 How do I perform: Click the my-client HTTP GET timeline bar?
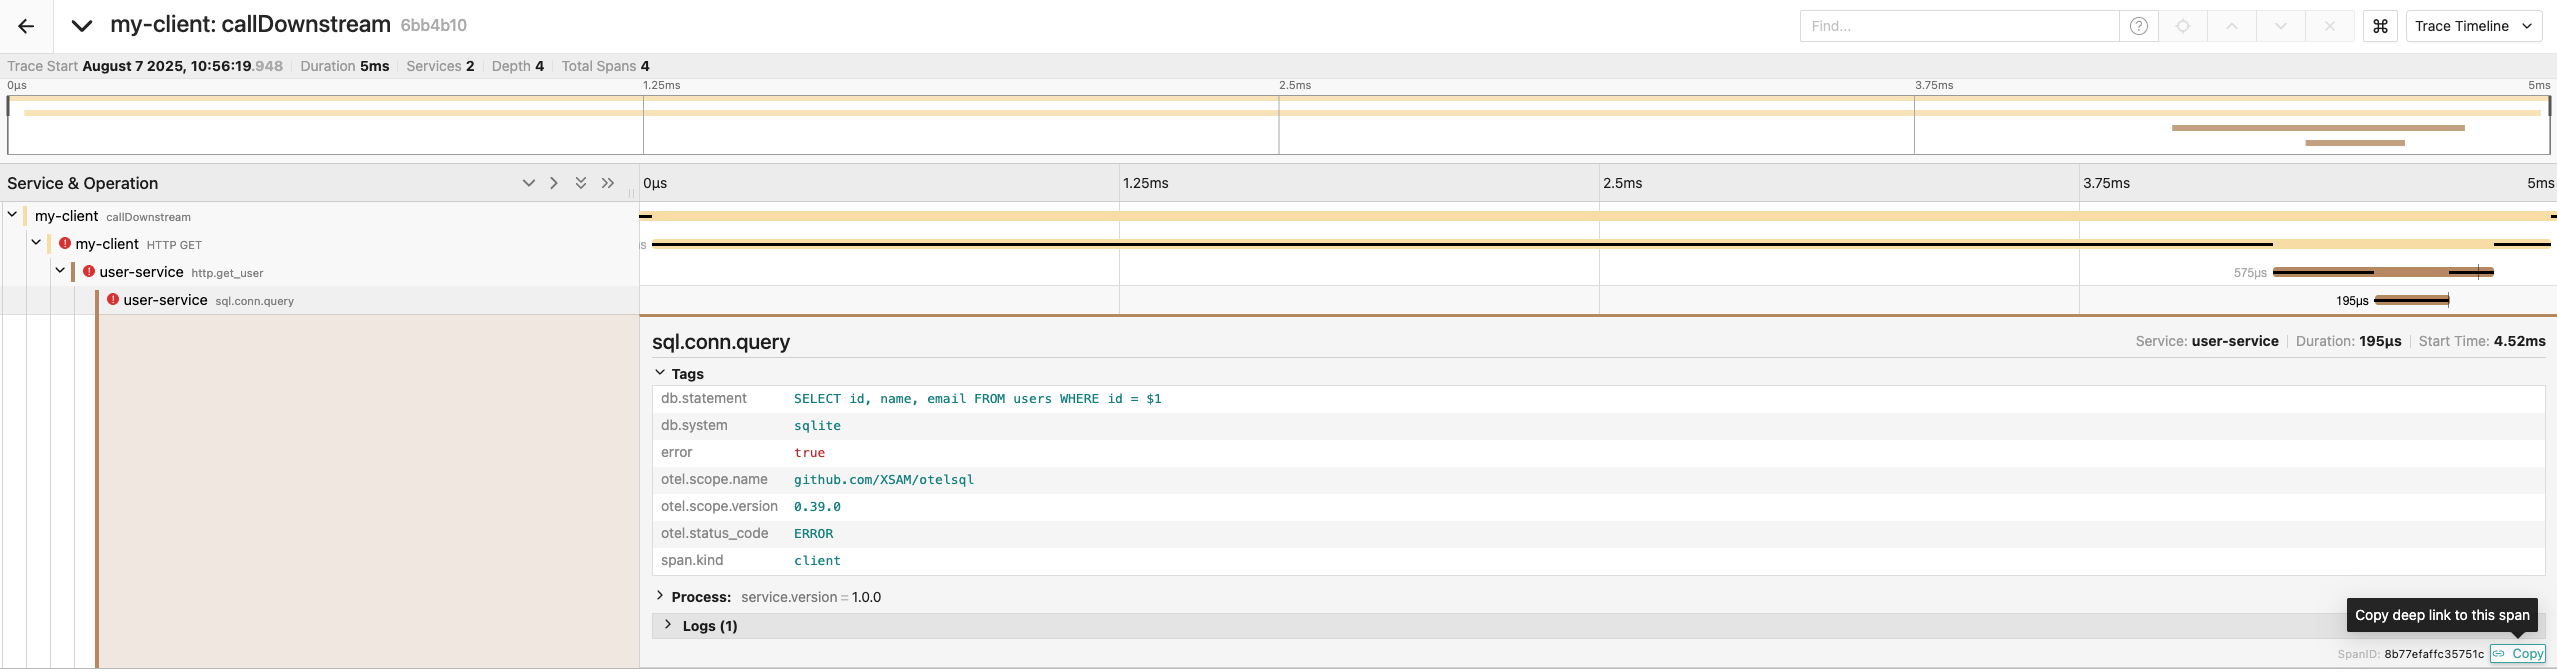click(x=1601, y=244)
